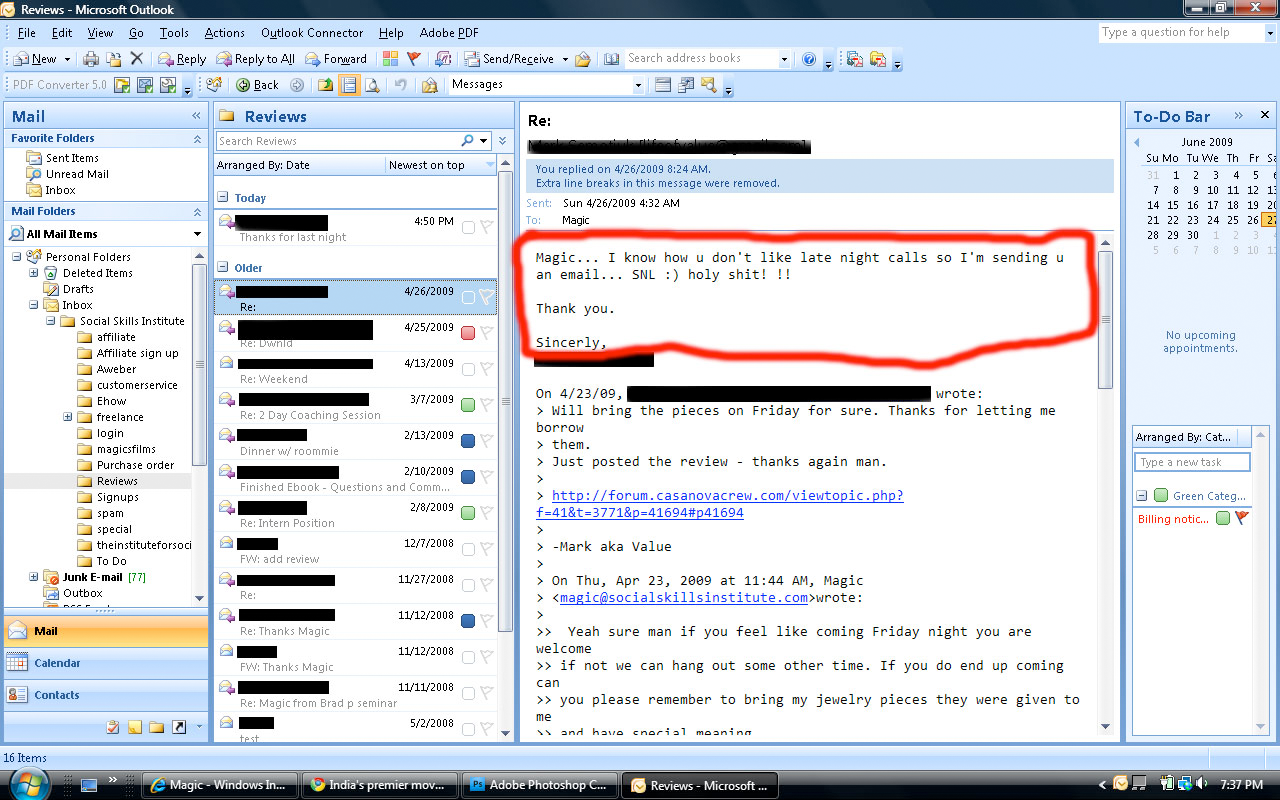1280x800 pixels.
Task: Toggle flag on Thanks for last night message
Action: tap(486, 227)
